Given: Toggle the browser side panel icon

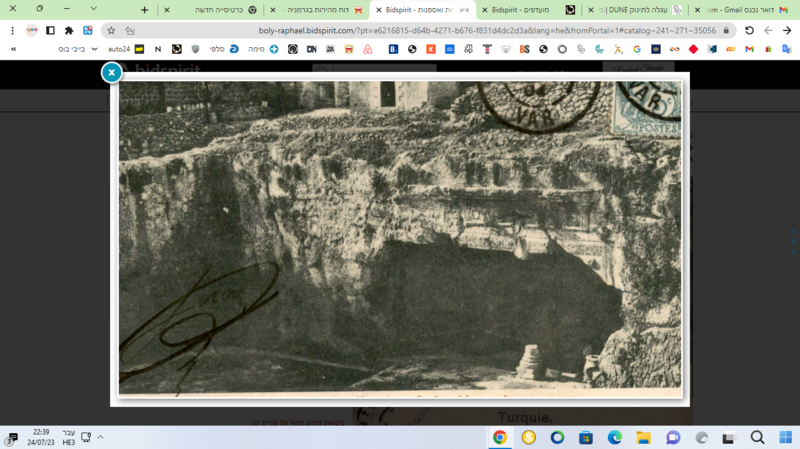Looking at the screenshot, I should tap(50, 31).
